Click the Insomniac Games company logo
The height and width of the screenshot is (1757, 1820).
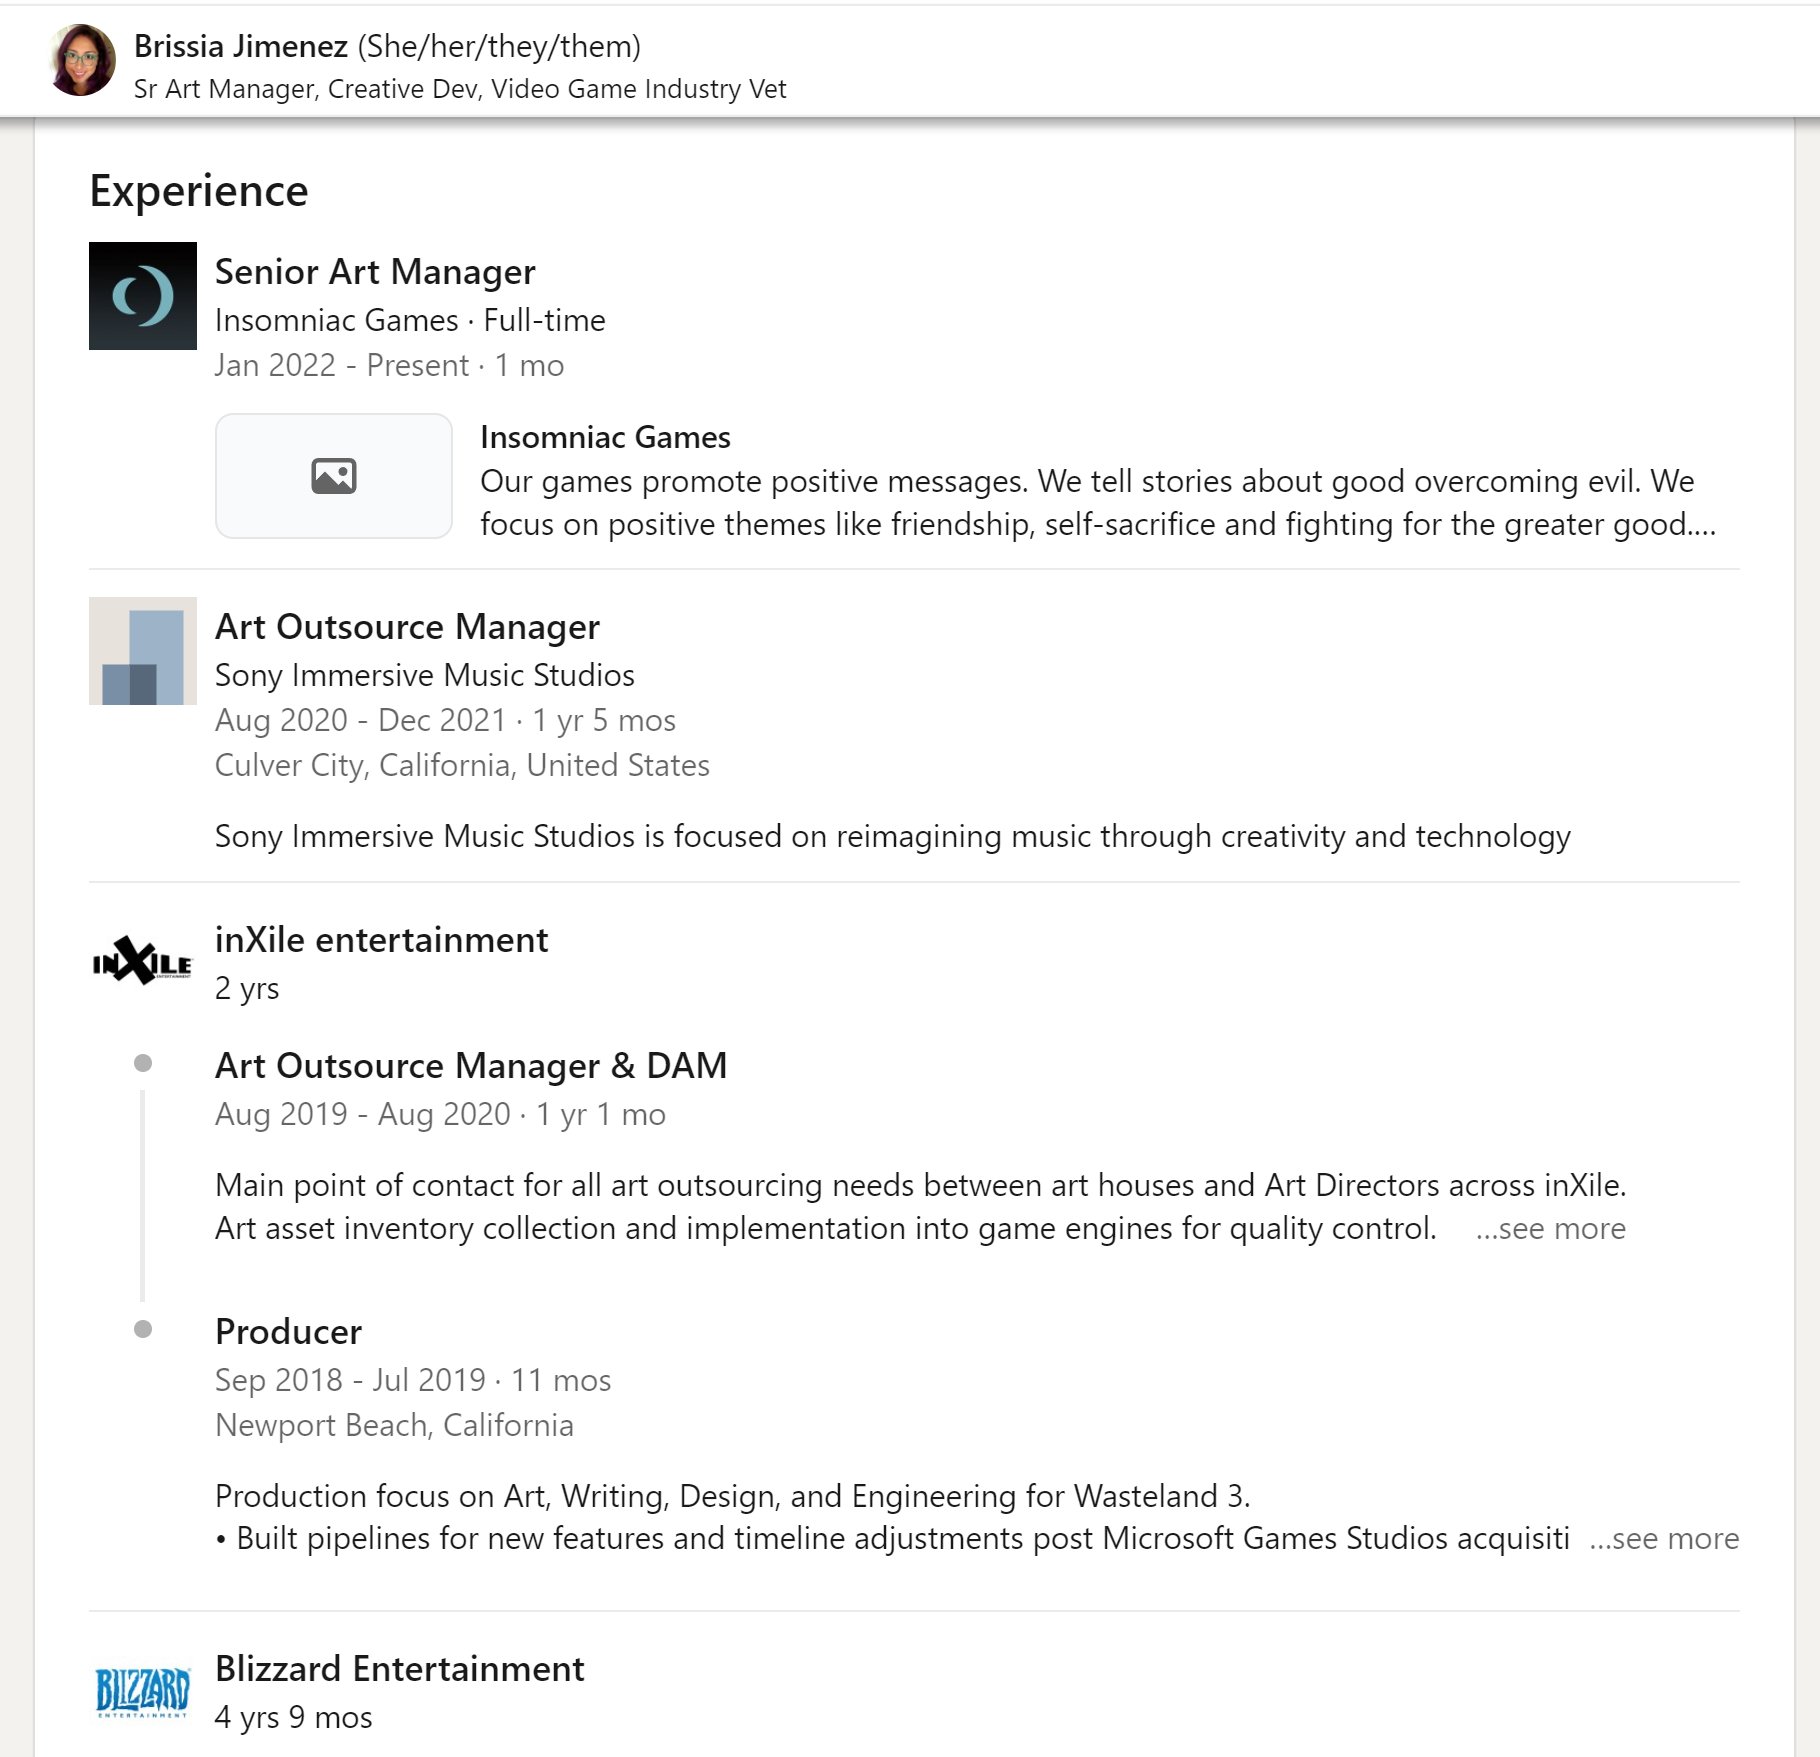coord(143,296)
